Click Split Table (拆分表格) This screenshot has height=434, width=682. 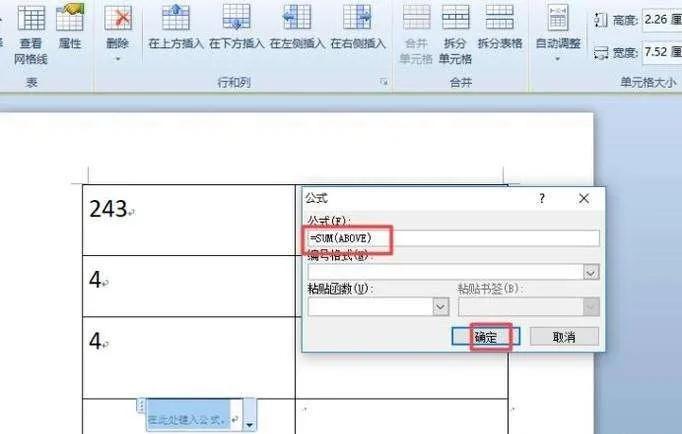point(500,27)
